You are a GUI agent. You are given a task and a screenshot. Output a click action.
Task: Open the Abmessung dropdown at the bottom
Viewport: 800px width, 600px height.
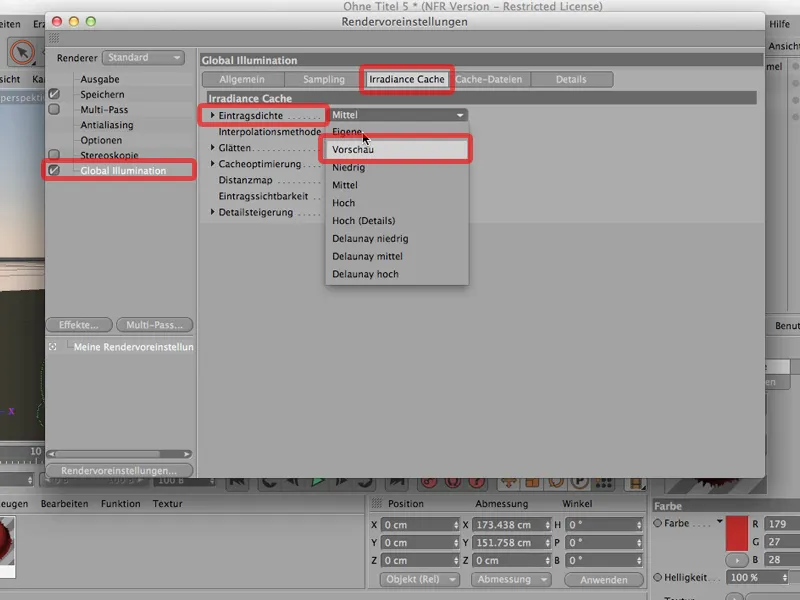click(x=513, y=579)
